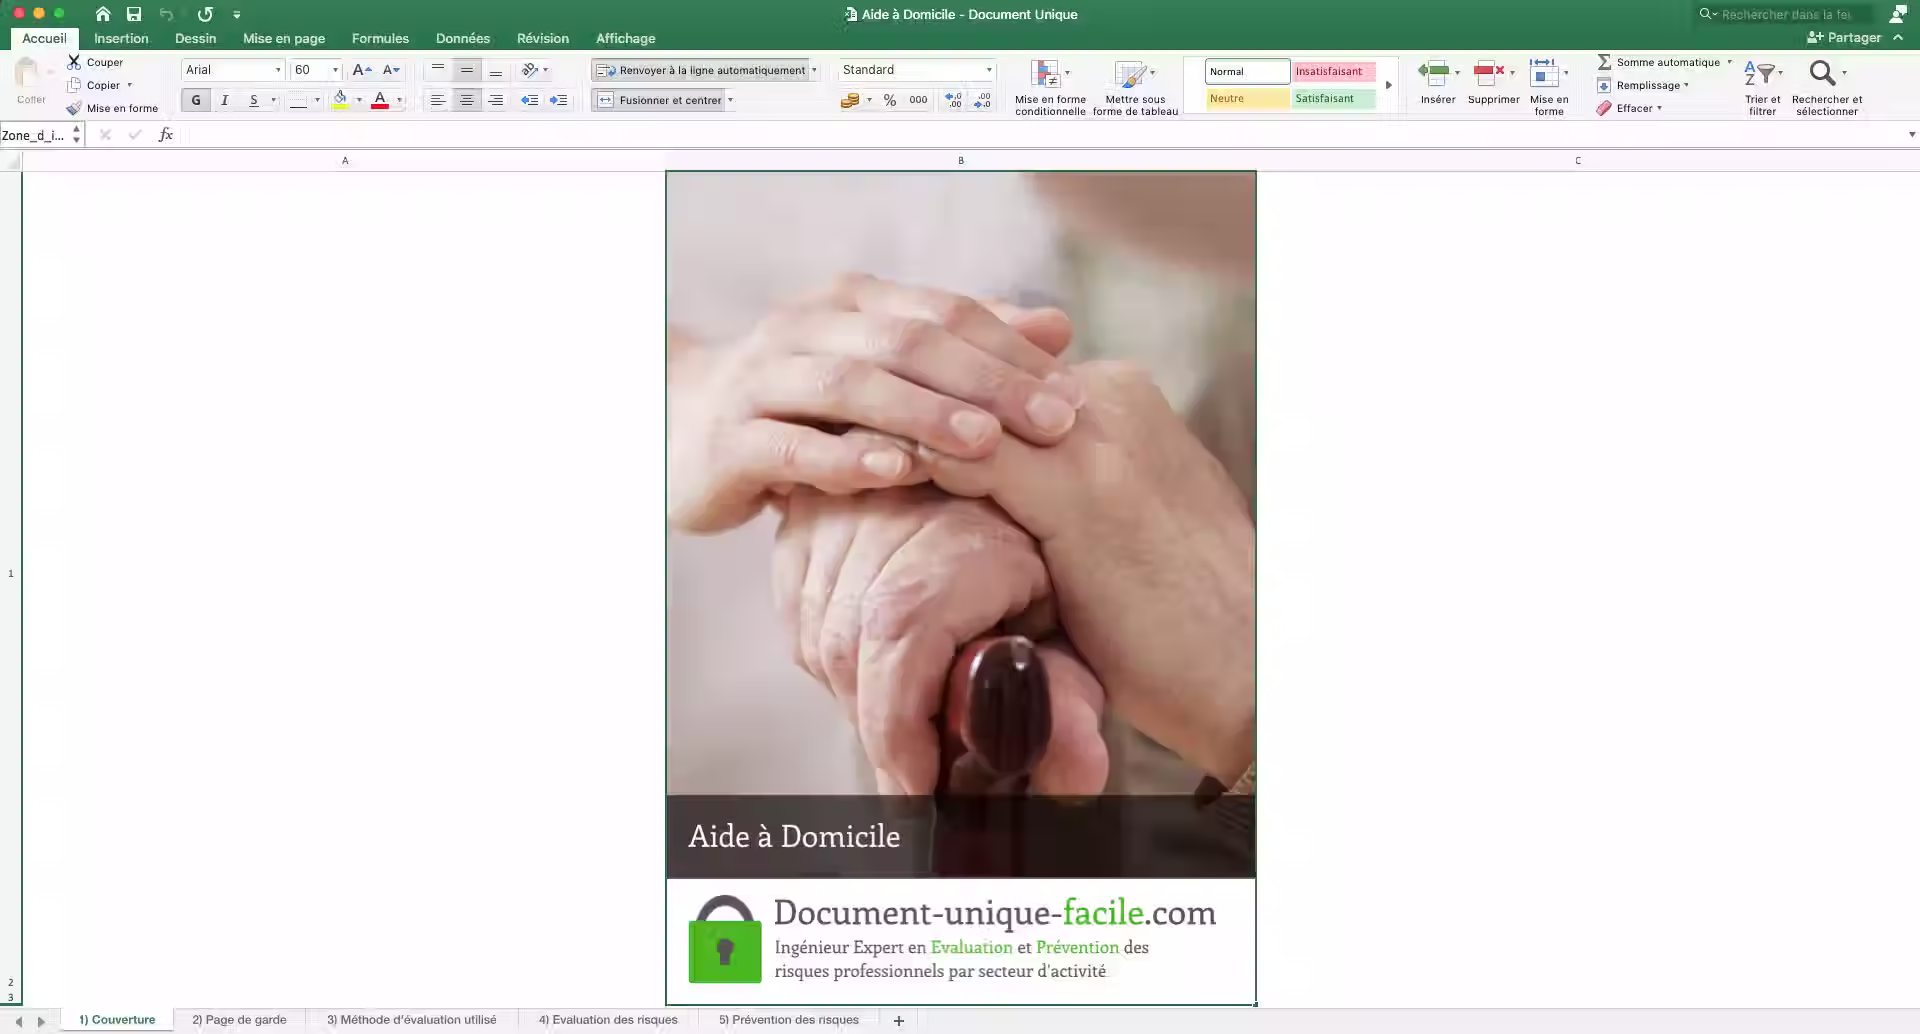Apply percentage number format
Image resolution: width=1920 pixels, height=1034 pixels.
[x=888, y=100]
